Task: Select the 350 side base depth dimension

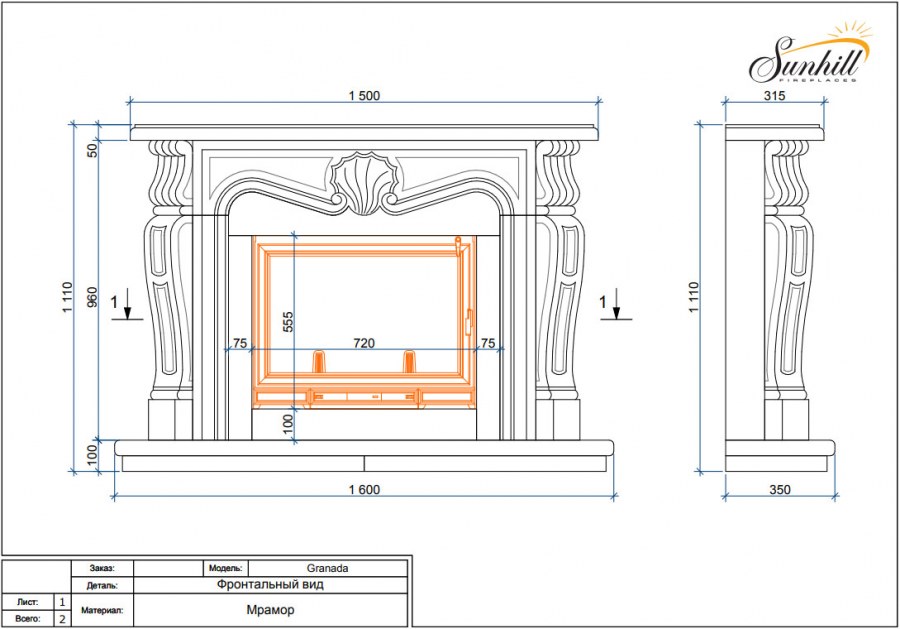Action: pos(780,489)
